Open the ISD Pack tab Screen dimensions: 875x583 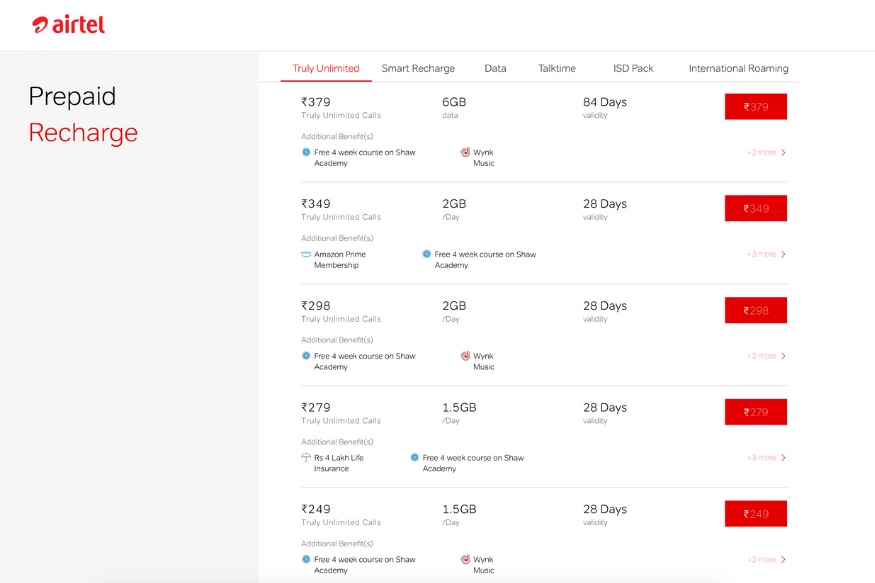click(x=633, y=69)
